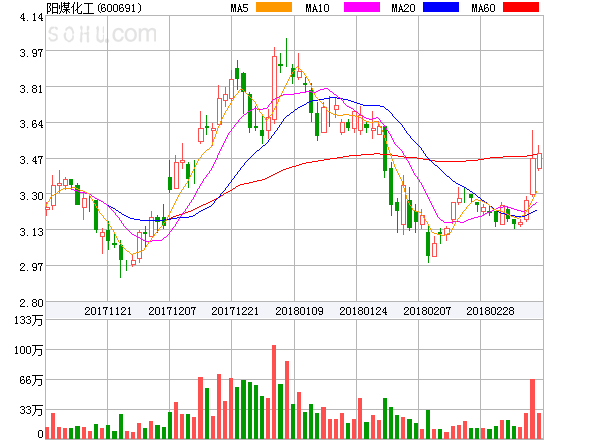Click the 100万 volume axis label
This screenshot has width=600, height=440.
tap(28, 350)
